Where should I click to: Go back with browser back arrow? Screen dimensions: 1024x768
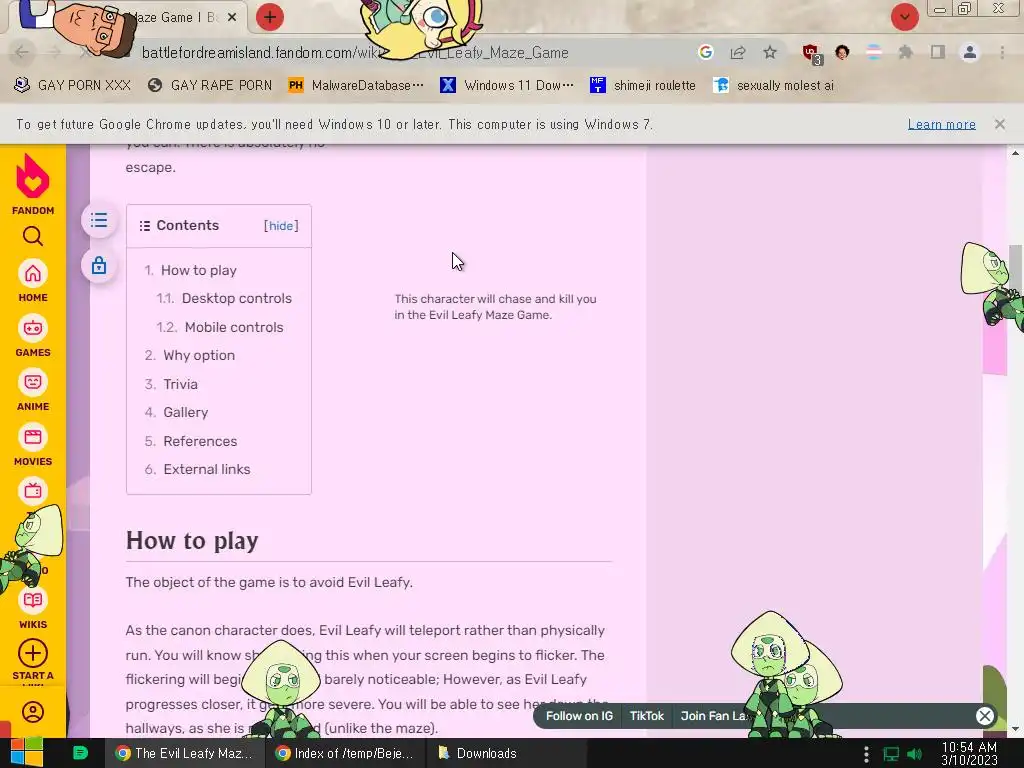[22, 52]
